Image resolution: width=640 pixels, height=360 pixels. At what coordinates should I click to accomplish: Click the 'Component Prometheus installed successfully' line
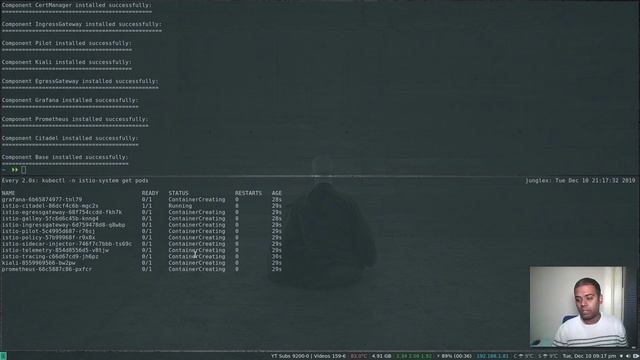tap(75, 119)
